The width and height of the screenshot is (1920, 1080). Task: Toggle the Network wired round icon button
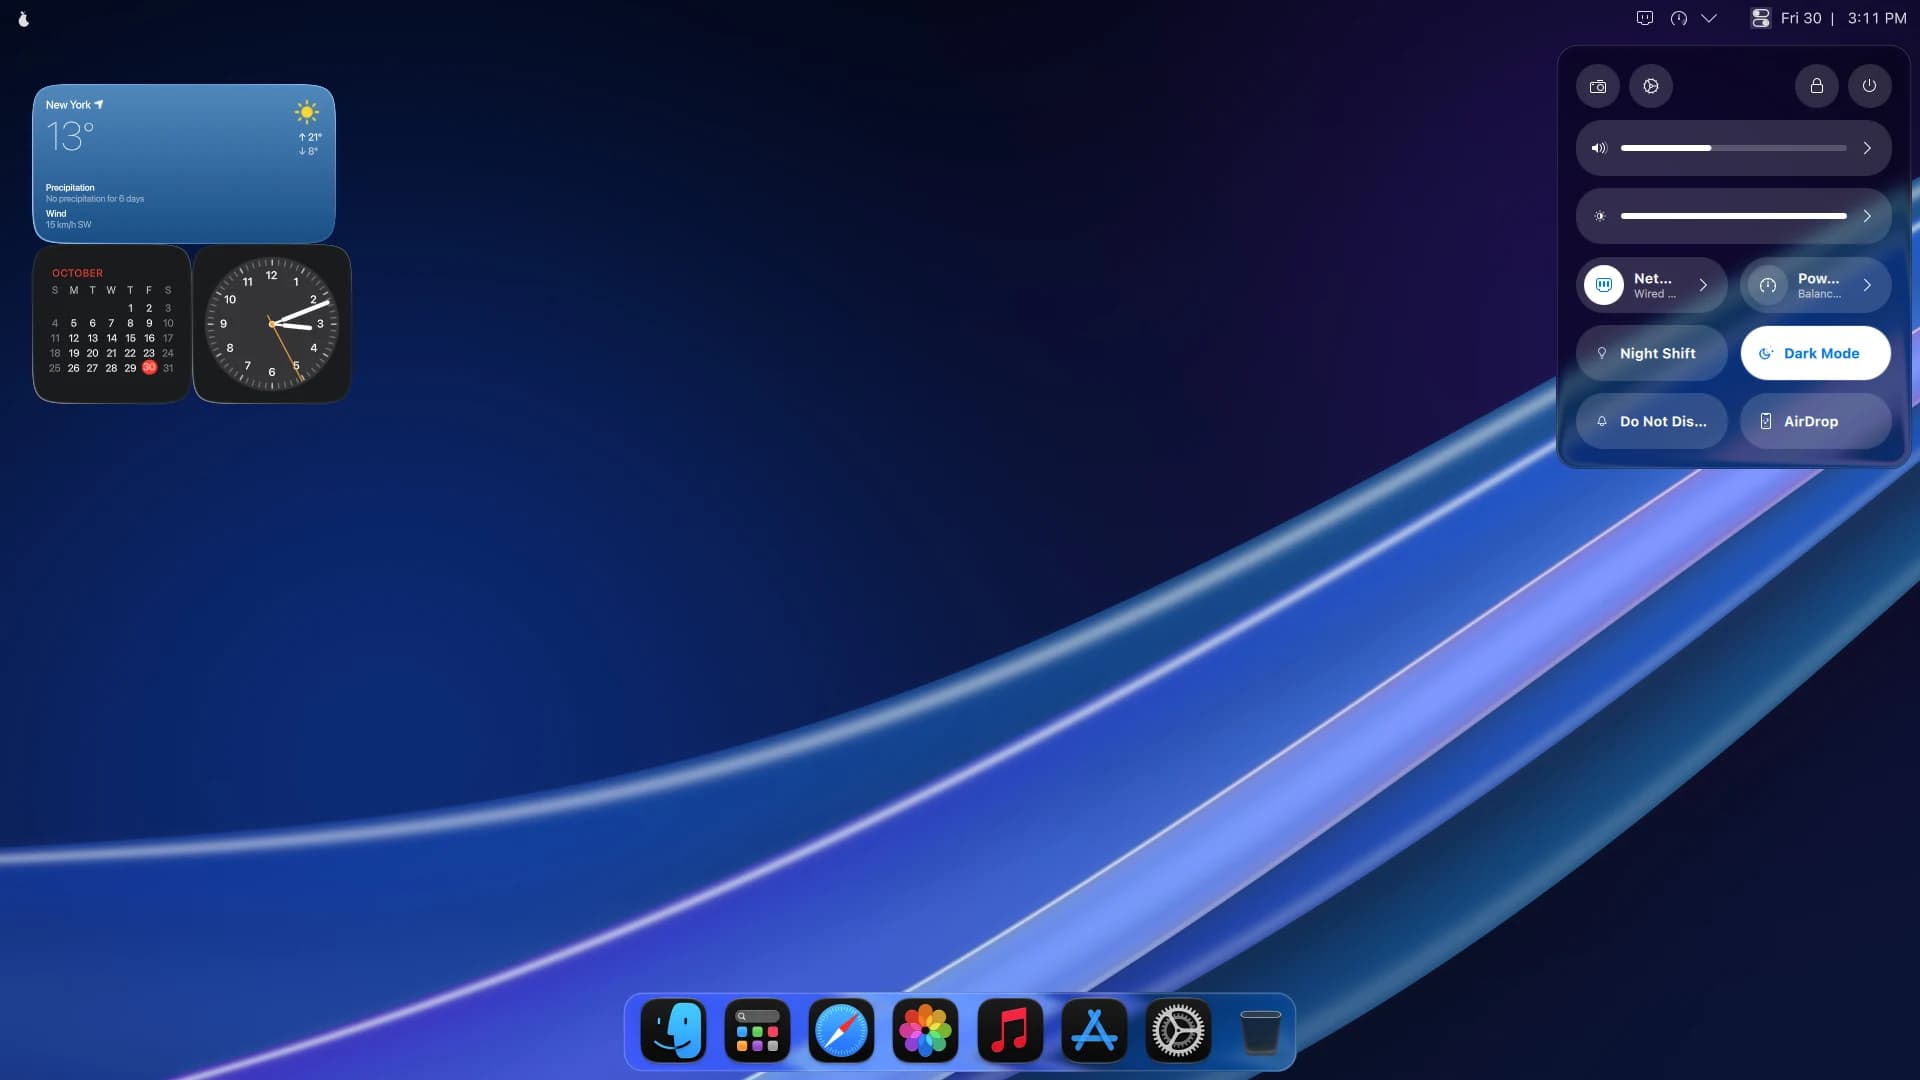(1604, 285)
